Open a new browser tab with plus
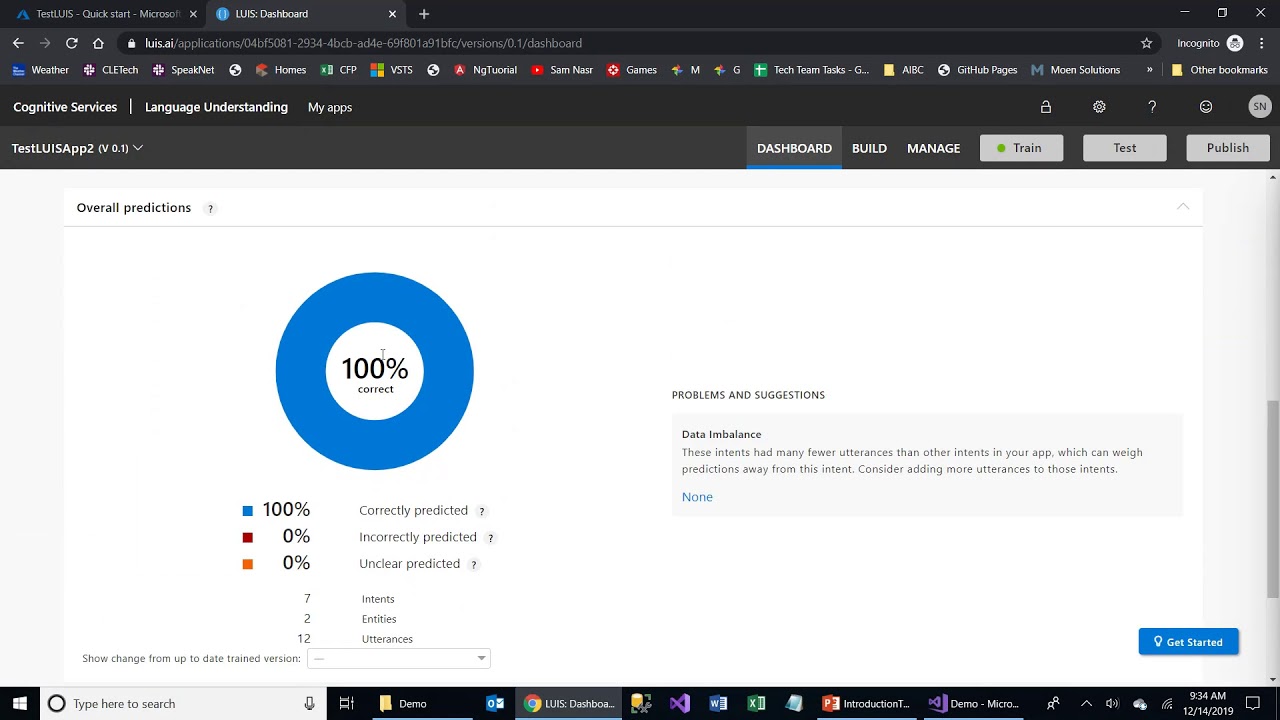Viewport: 1280px width, 720px height. 424,14
